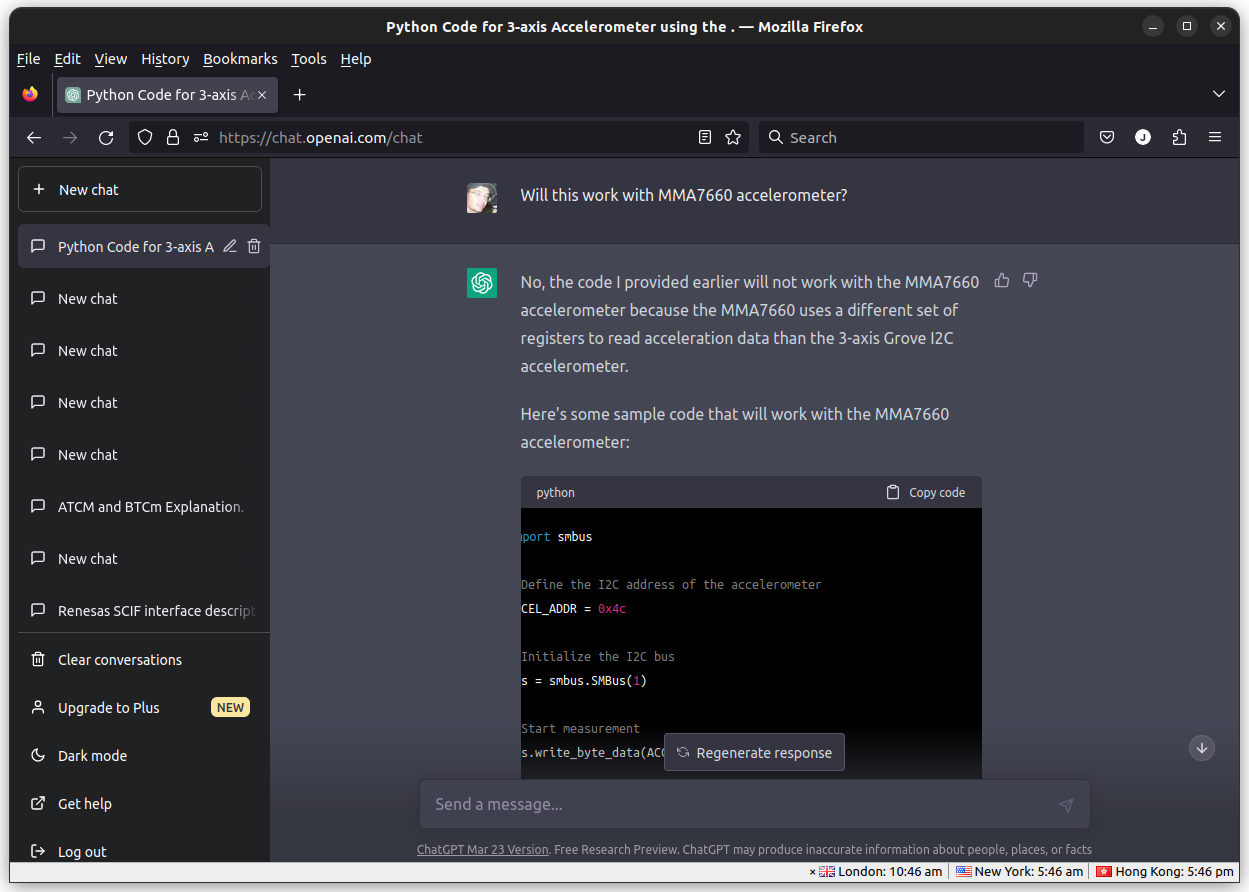Open the Pocket save icon
The image size is (1249, 892).
[x=1107, y=138]
